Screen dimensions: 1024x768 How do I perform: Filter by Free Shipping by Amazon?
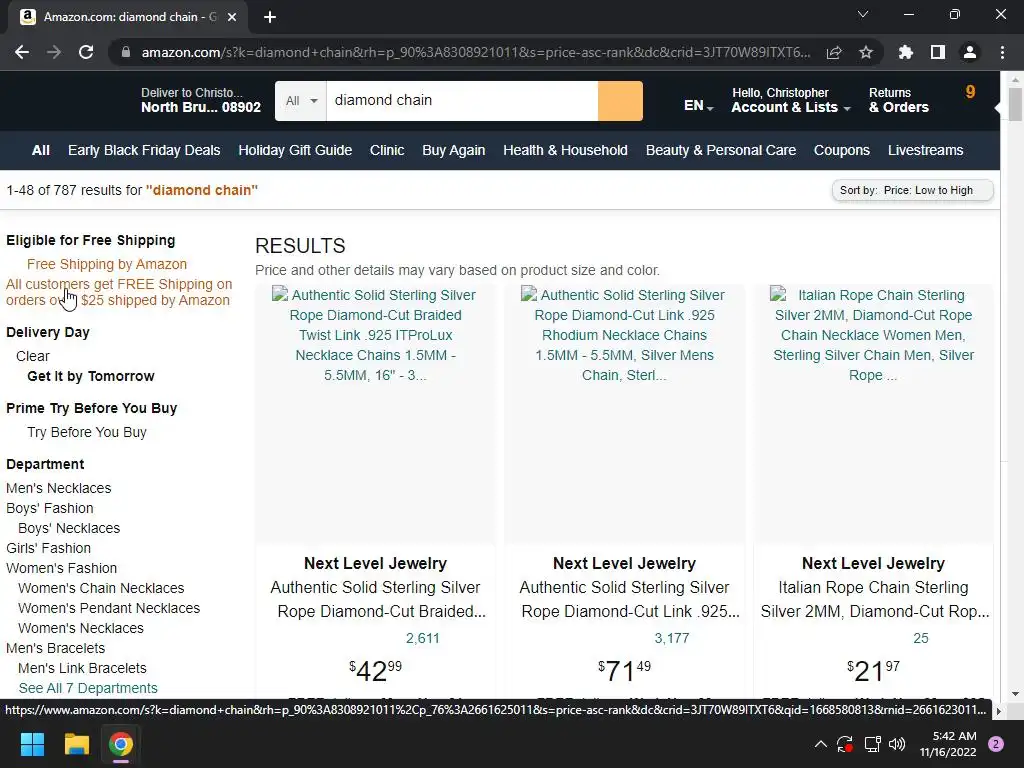(x=106, y=264)
